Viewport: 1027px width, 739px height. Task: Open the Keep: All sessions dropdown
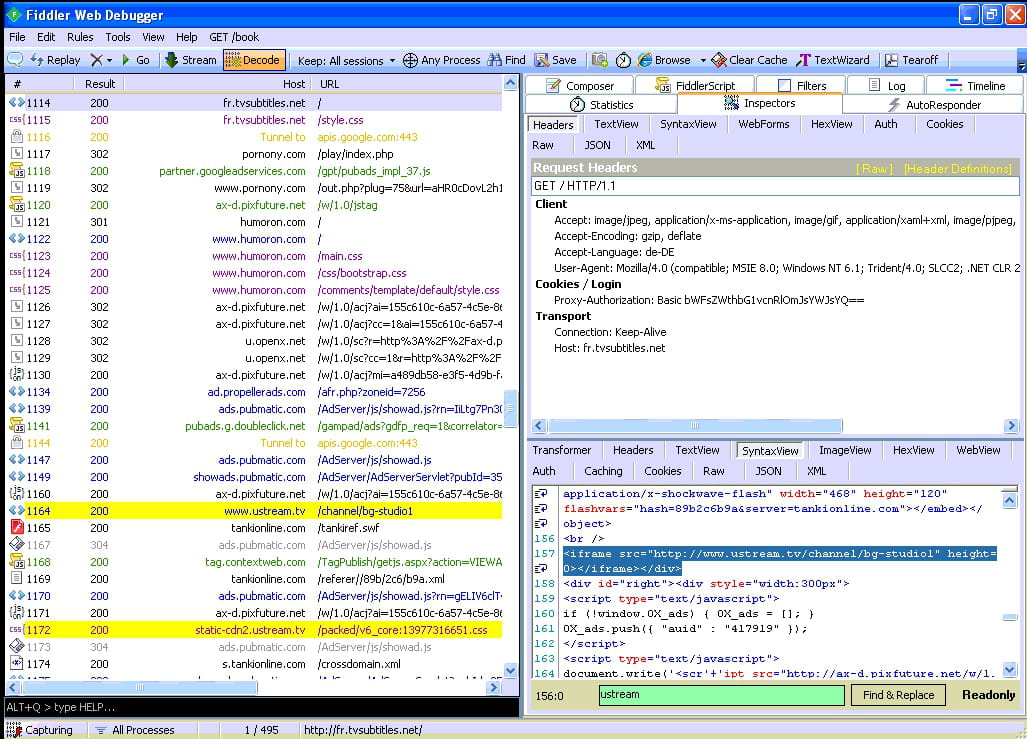pos(346,60)
